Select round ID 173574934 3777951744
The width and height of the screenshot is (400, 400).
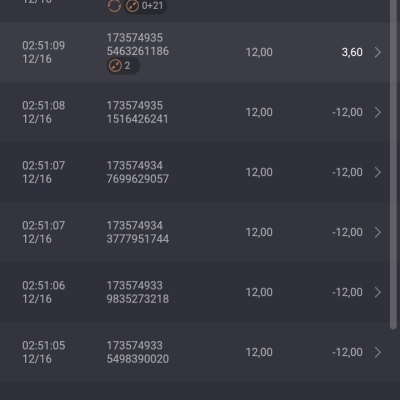[x=138, y=232]
